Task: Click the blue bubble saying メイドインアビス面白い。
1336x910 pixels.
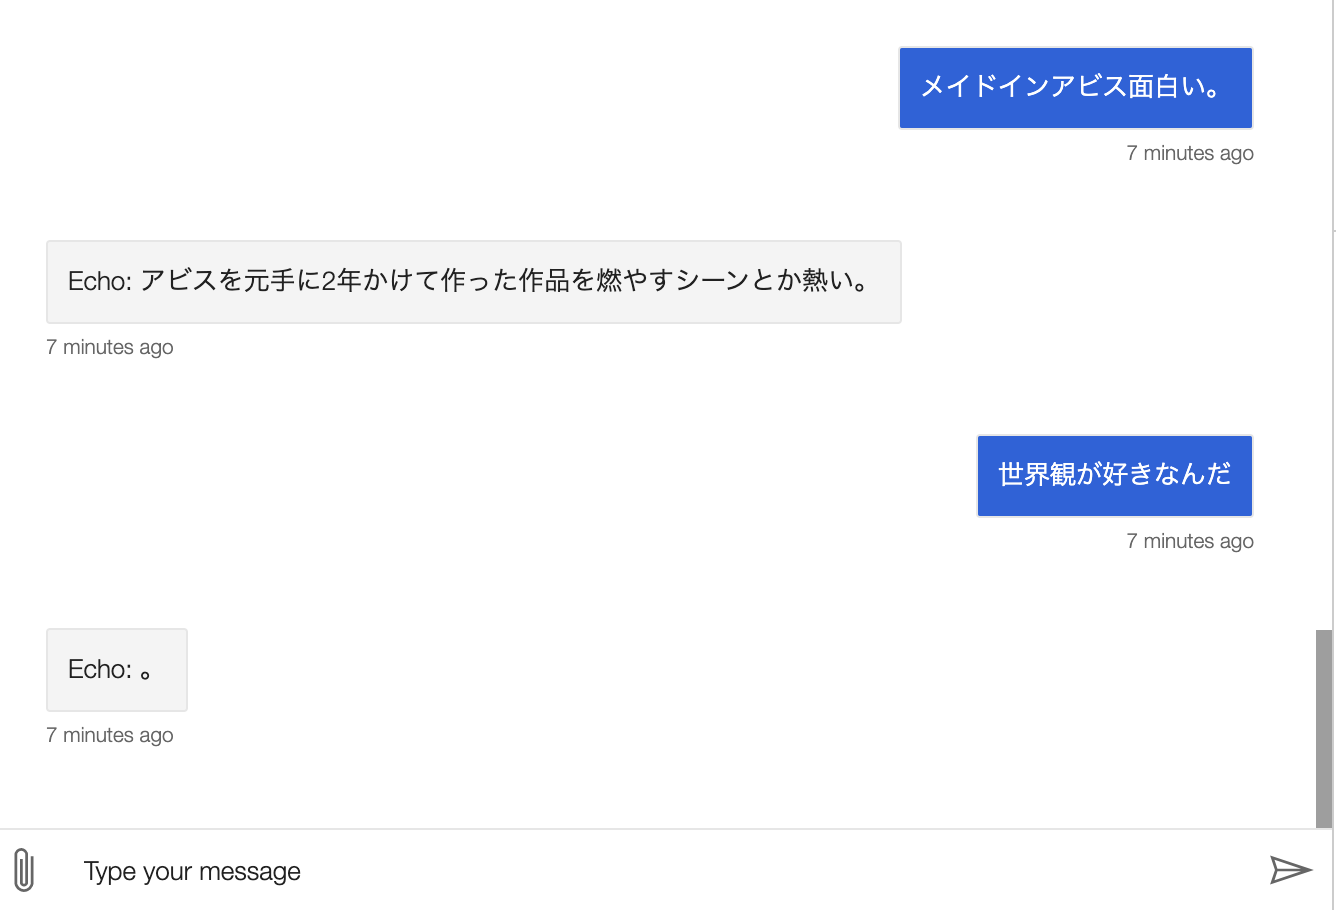Action: click(1075, 87)
